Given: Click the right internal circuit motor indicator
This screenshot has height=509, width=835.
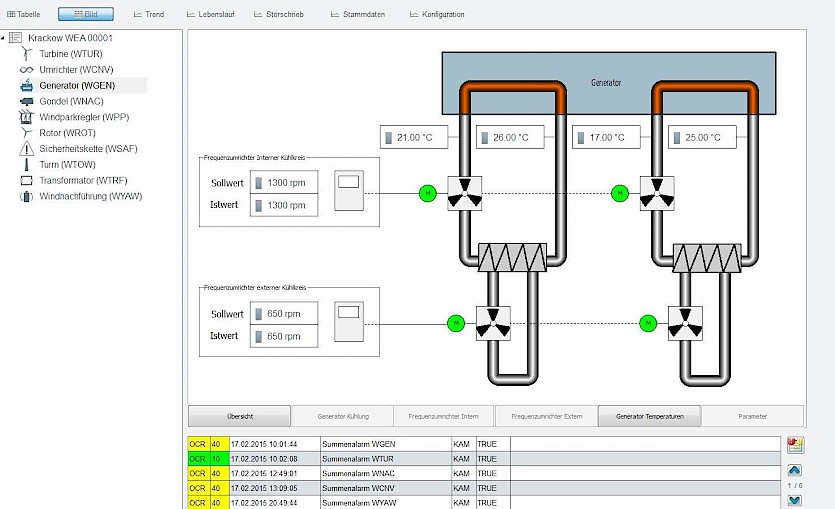Looking at the screenshot, I should 619,193.
